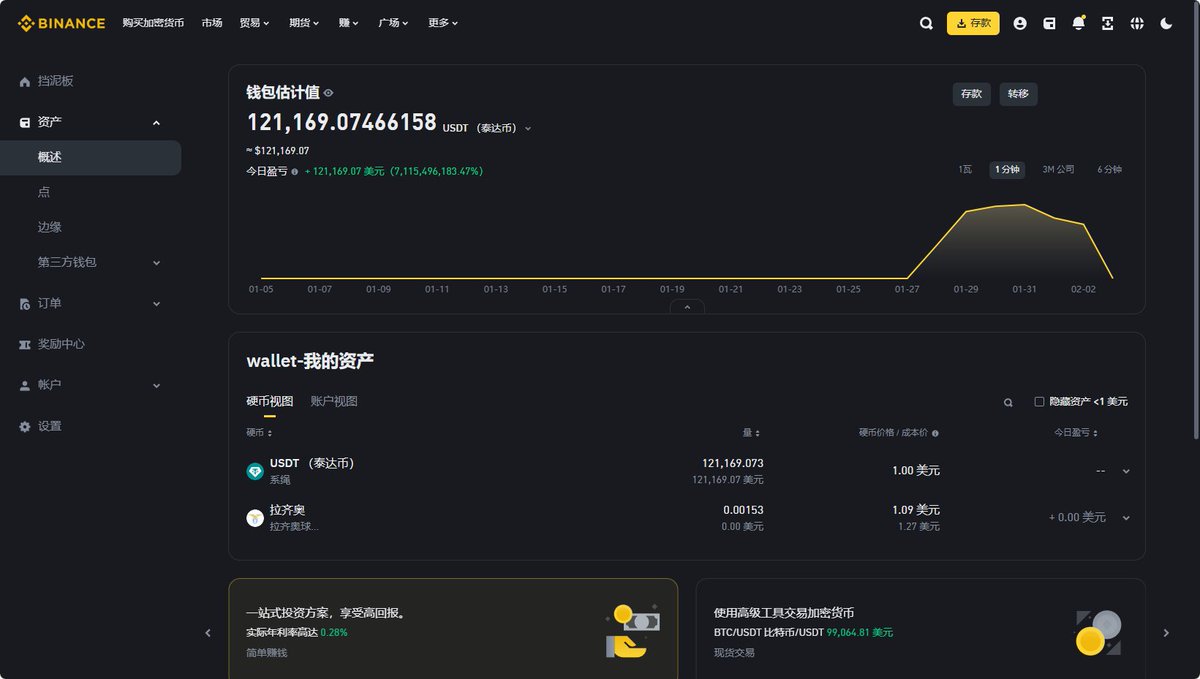Switch to the 账户视图 tab
1200x679 pixels.
(x=334, y=401)
